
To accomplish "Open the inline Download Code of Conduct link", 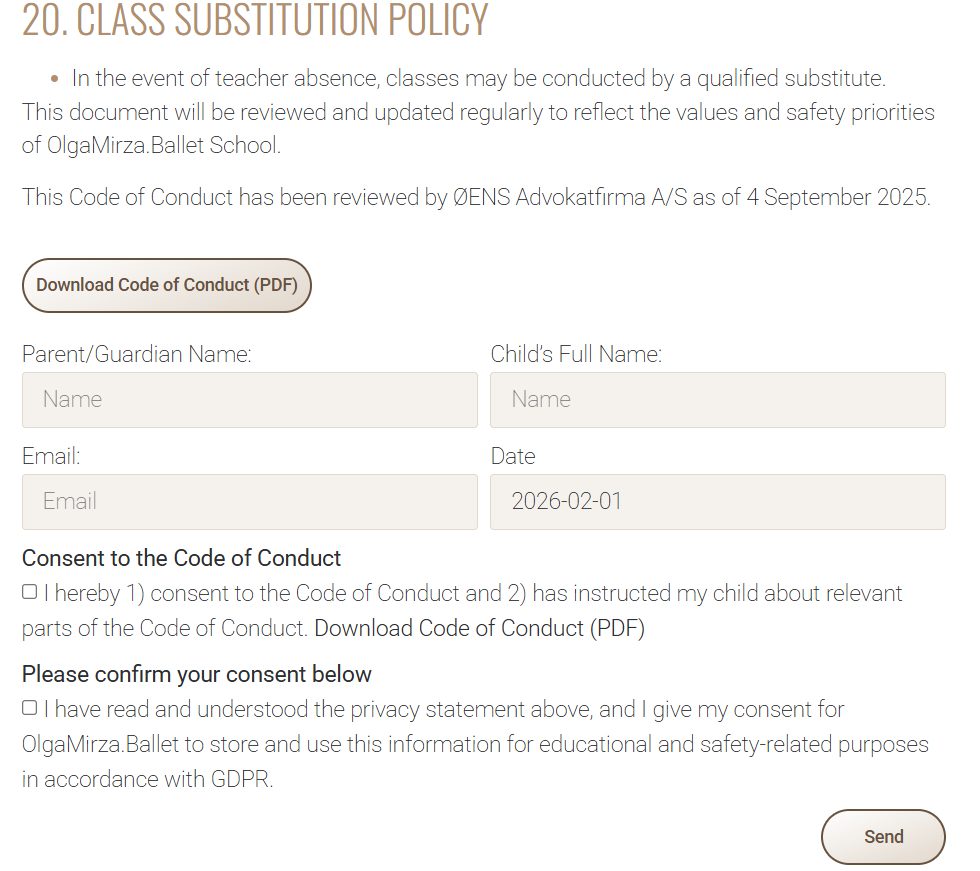I will (x=479, y=628).
